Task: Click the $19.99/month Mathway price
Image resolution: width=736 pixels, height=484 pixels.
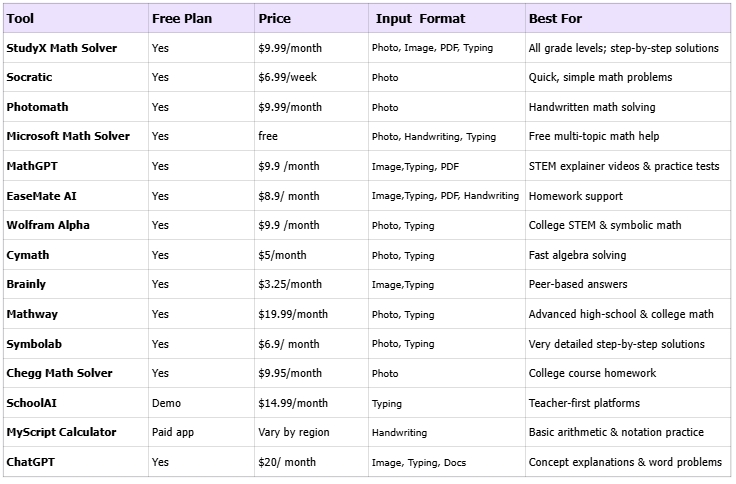Action: (x=293, y=314)
